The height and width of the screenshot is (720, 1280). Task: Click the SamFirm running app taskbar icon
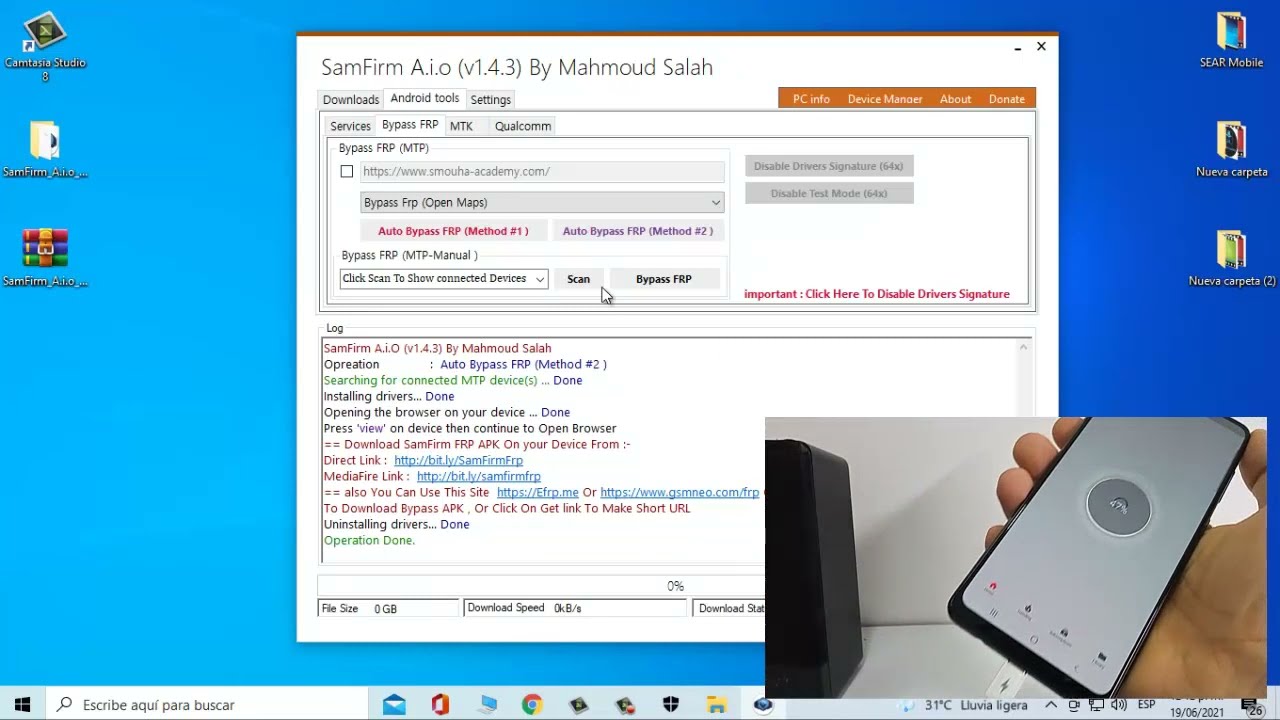tap(763, 705)
